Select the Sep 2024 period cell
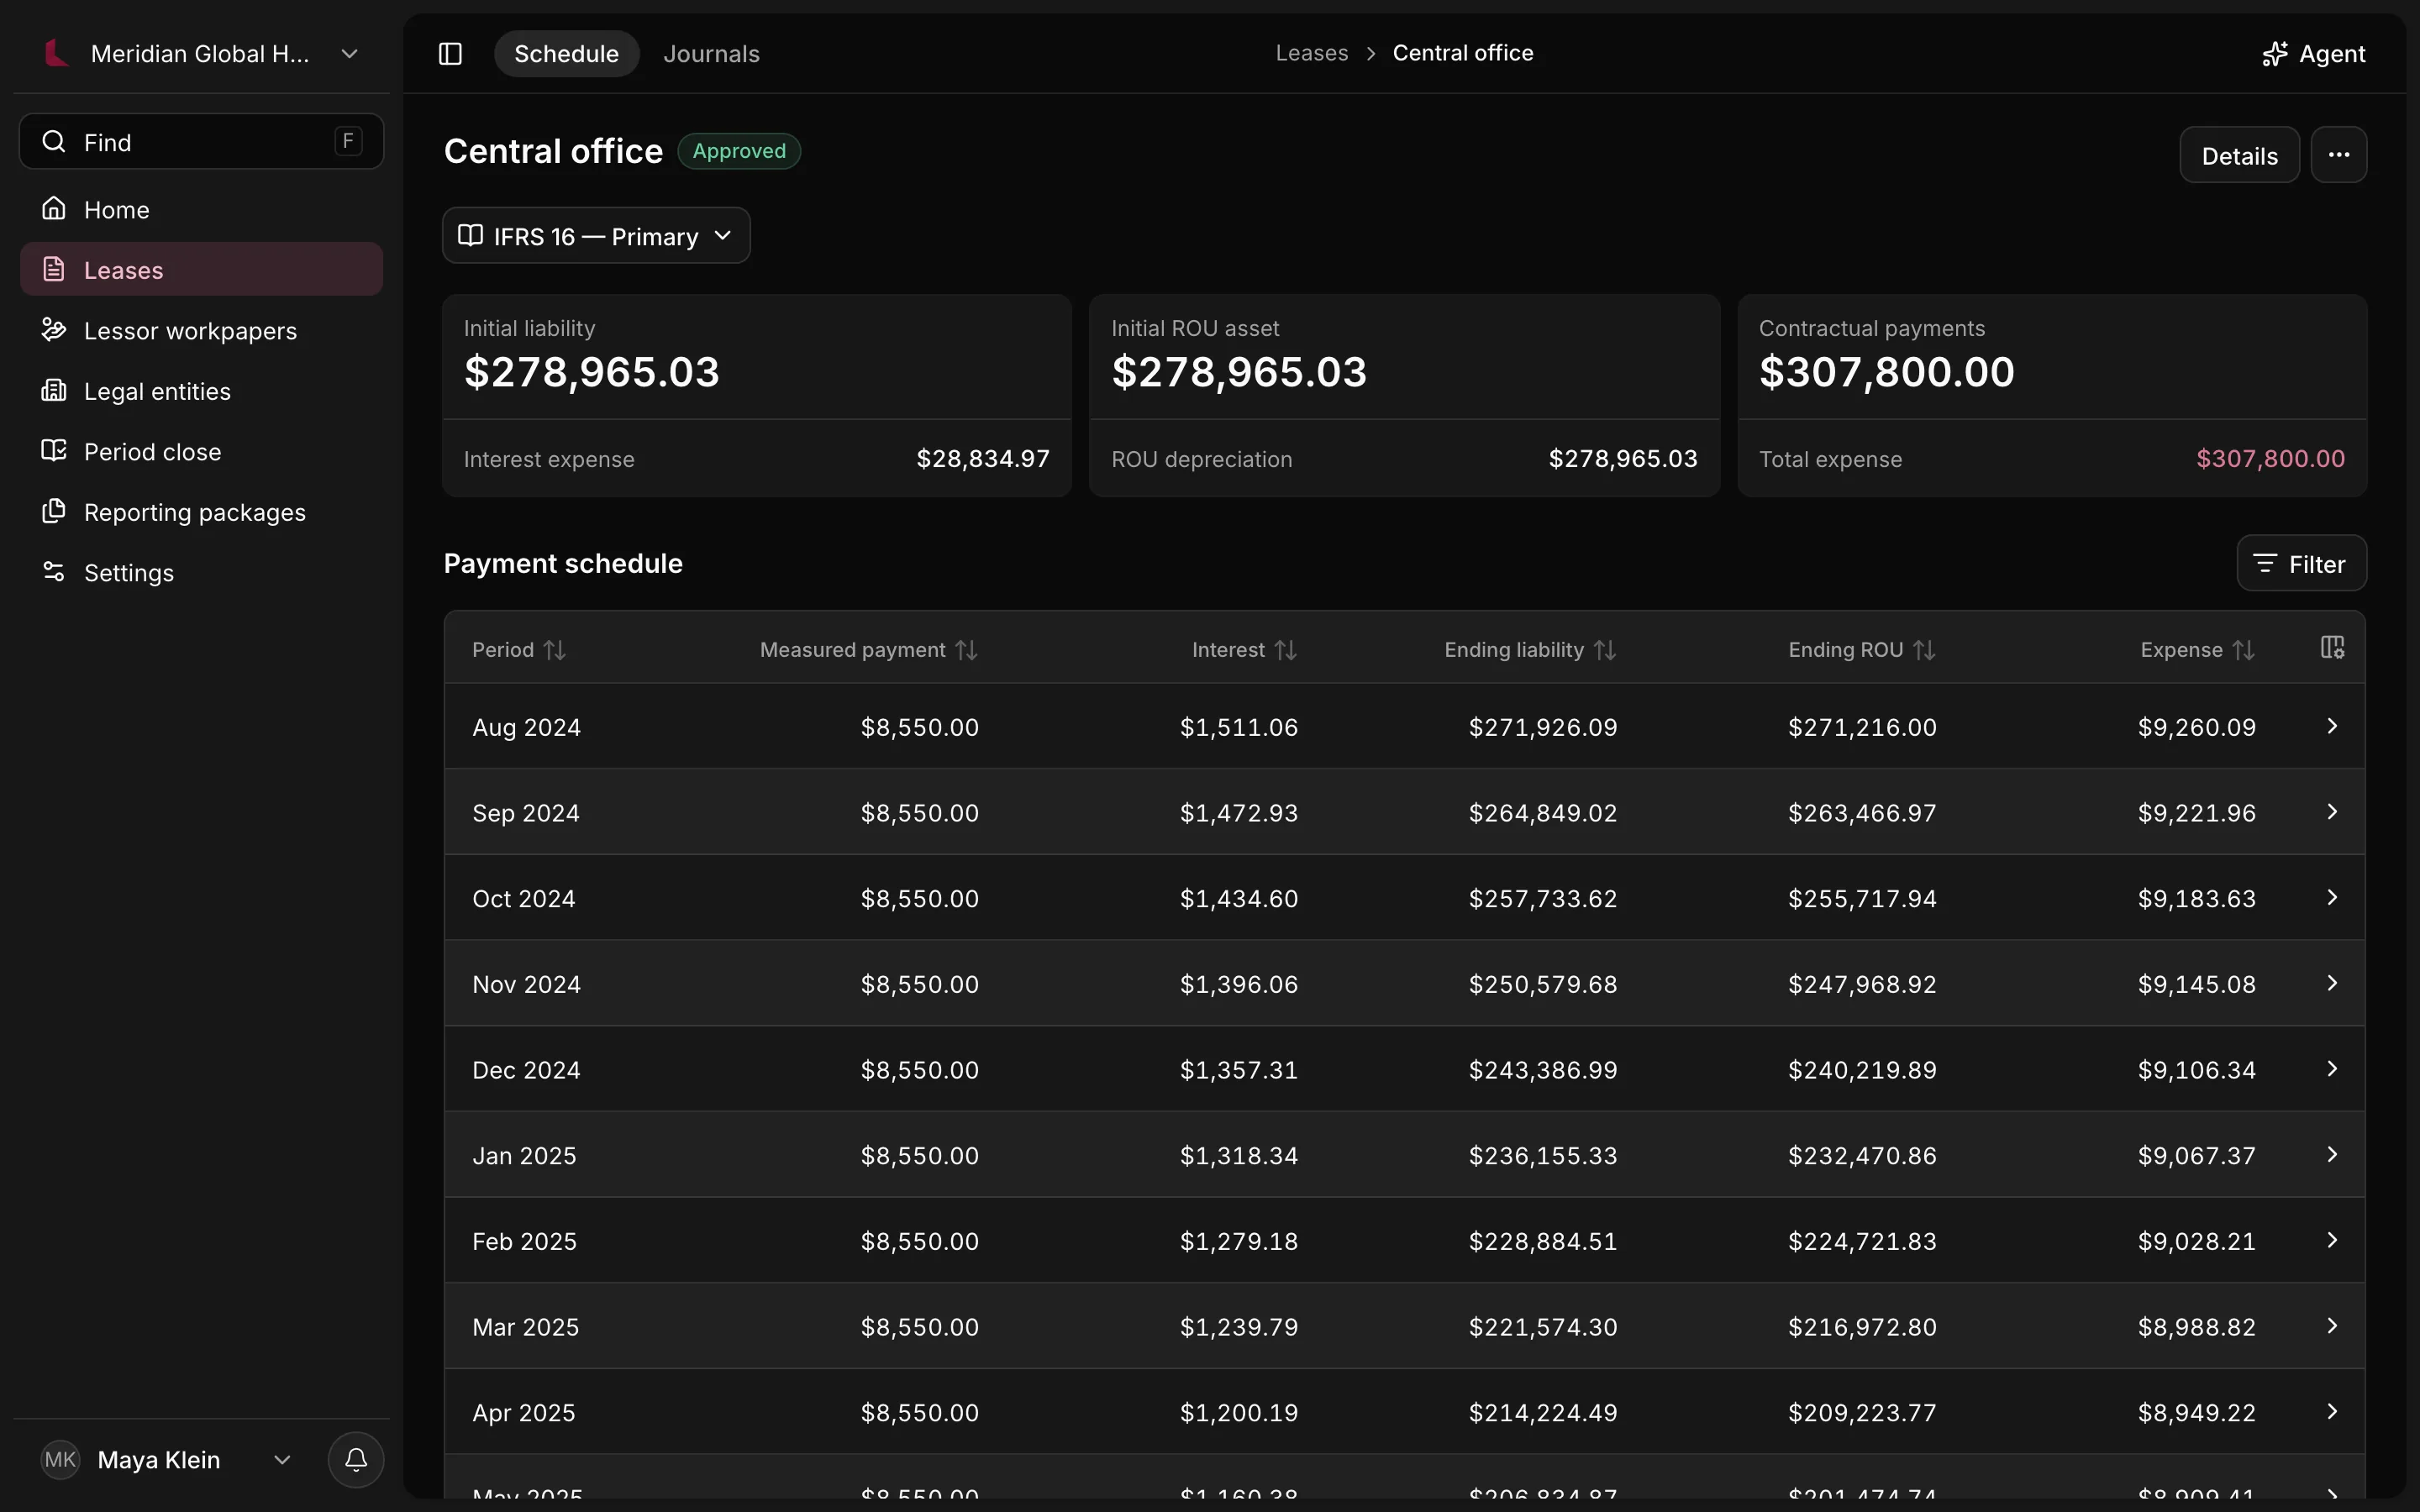This screenshot has width=2420, height=1512. point(526,812)
